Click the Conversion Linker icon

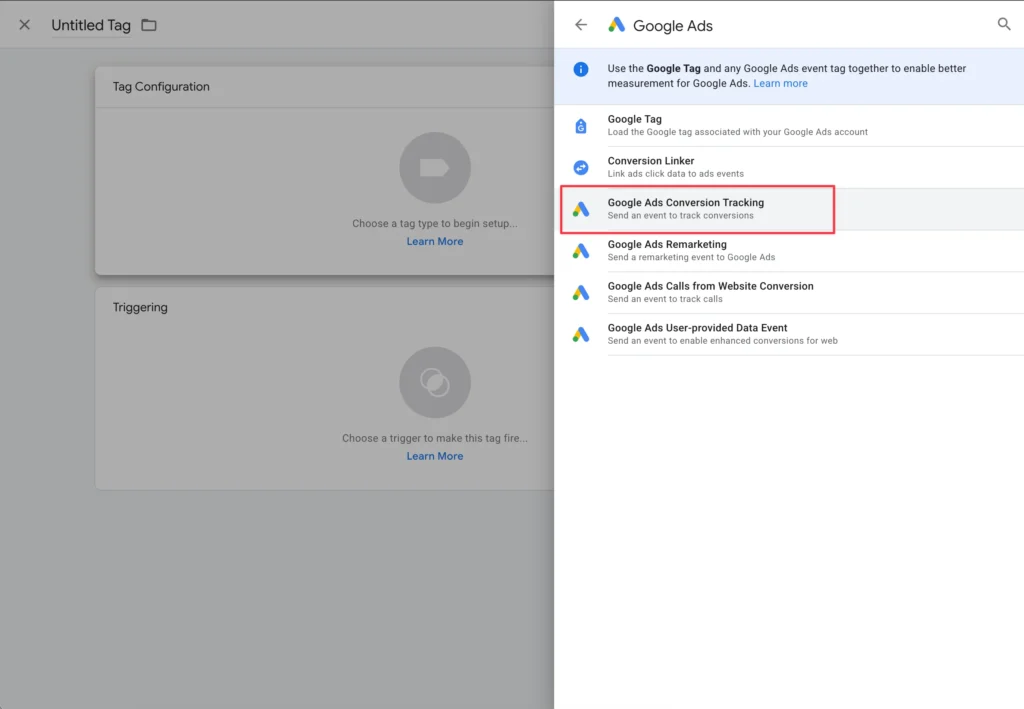pos(581,167)
